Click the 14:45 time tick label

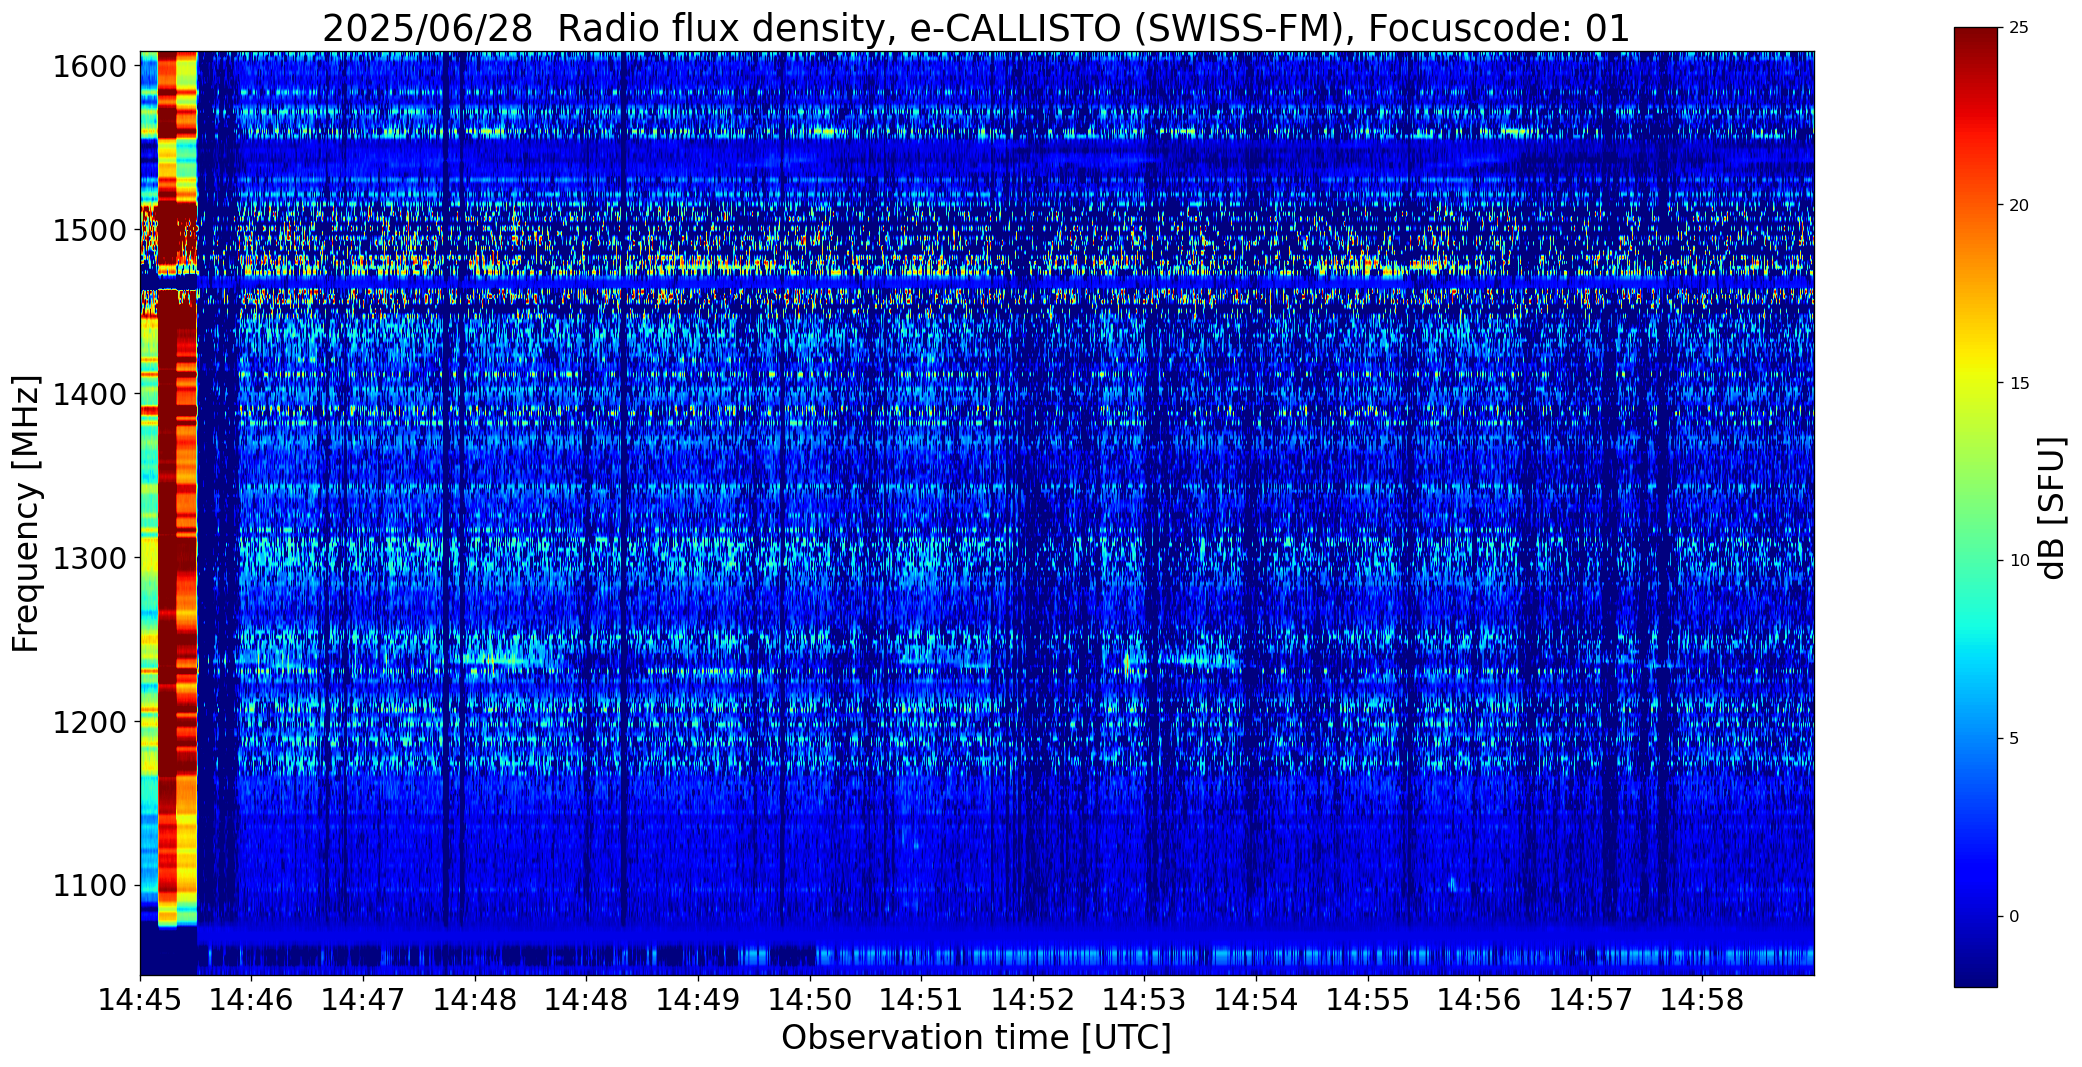tap(140, 999)
